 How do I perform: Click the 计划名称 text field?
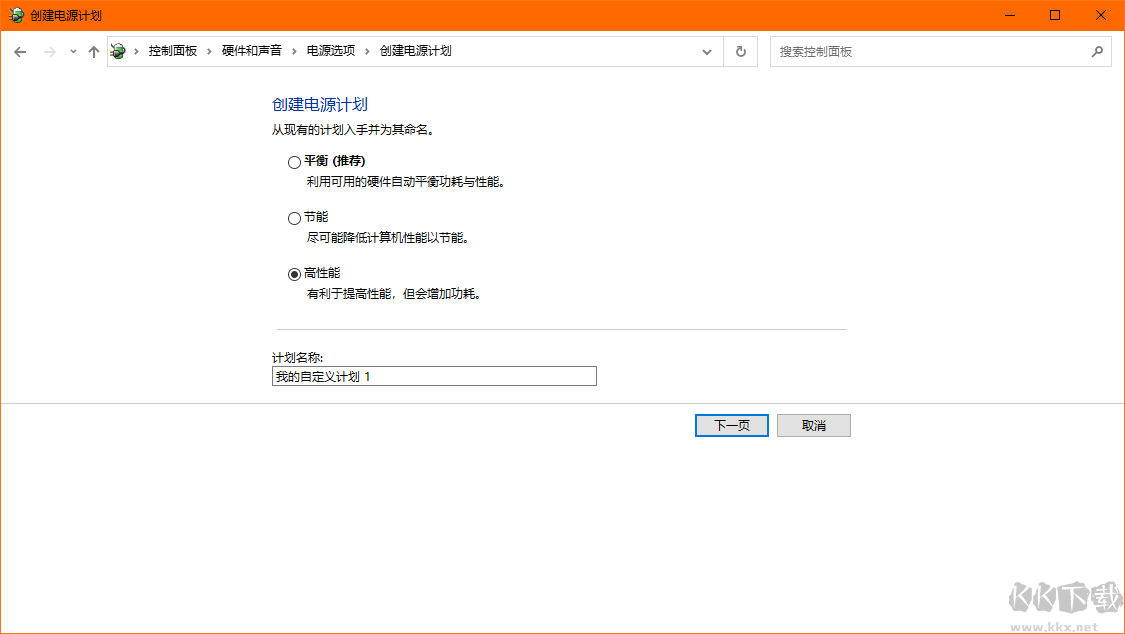click(x=434, y=376)
